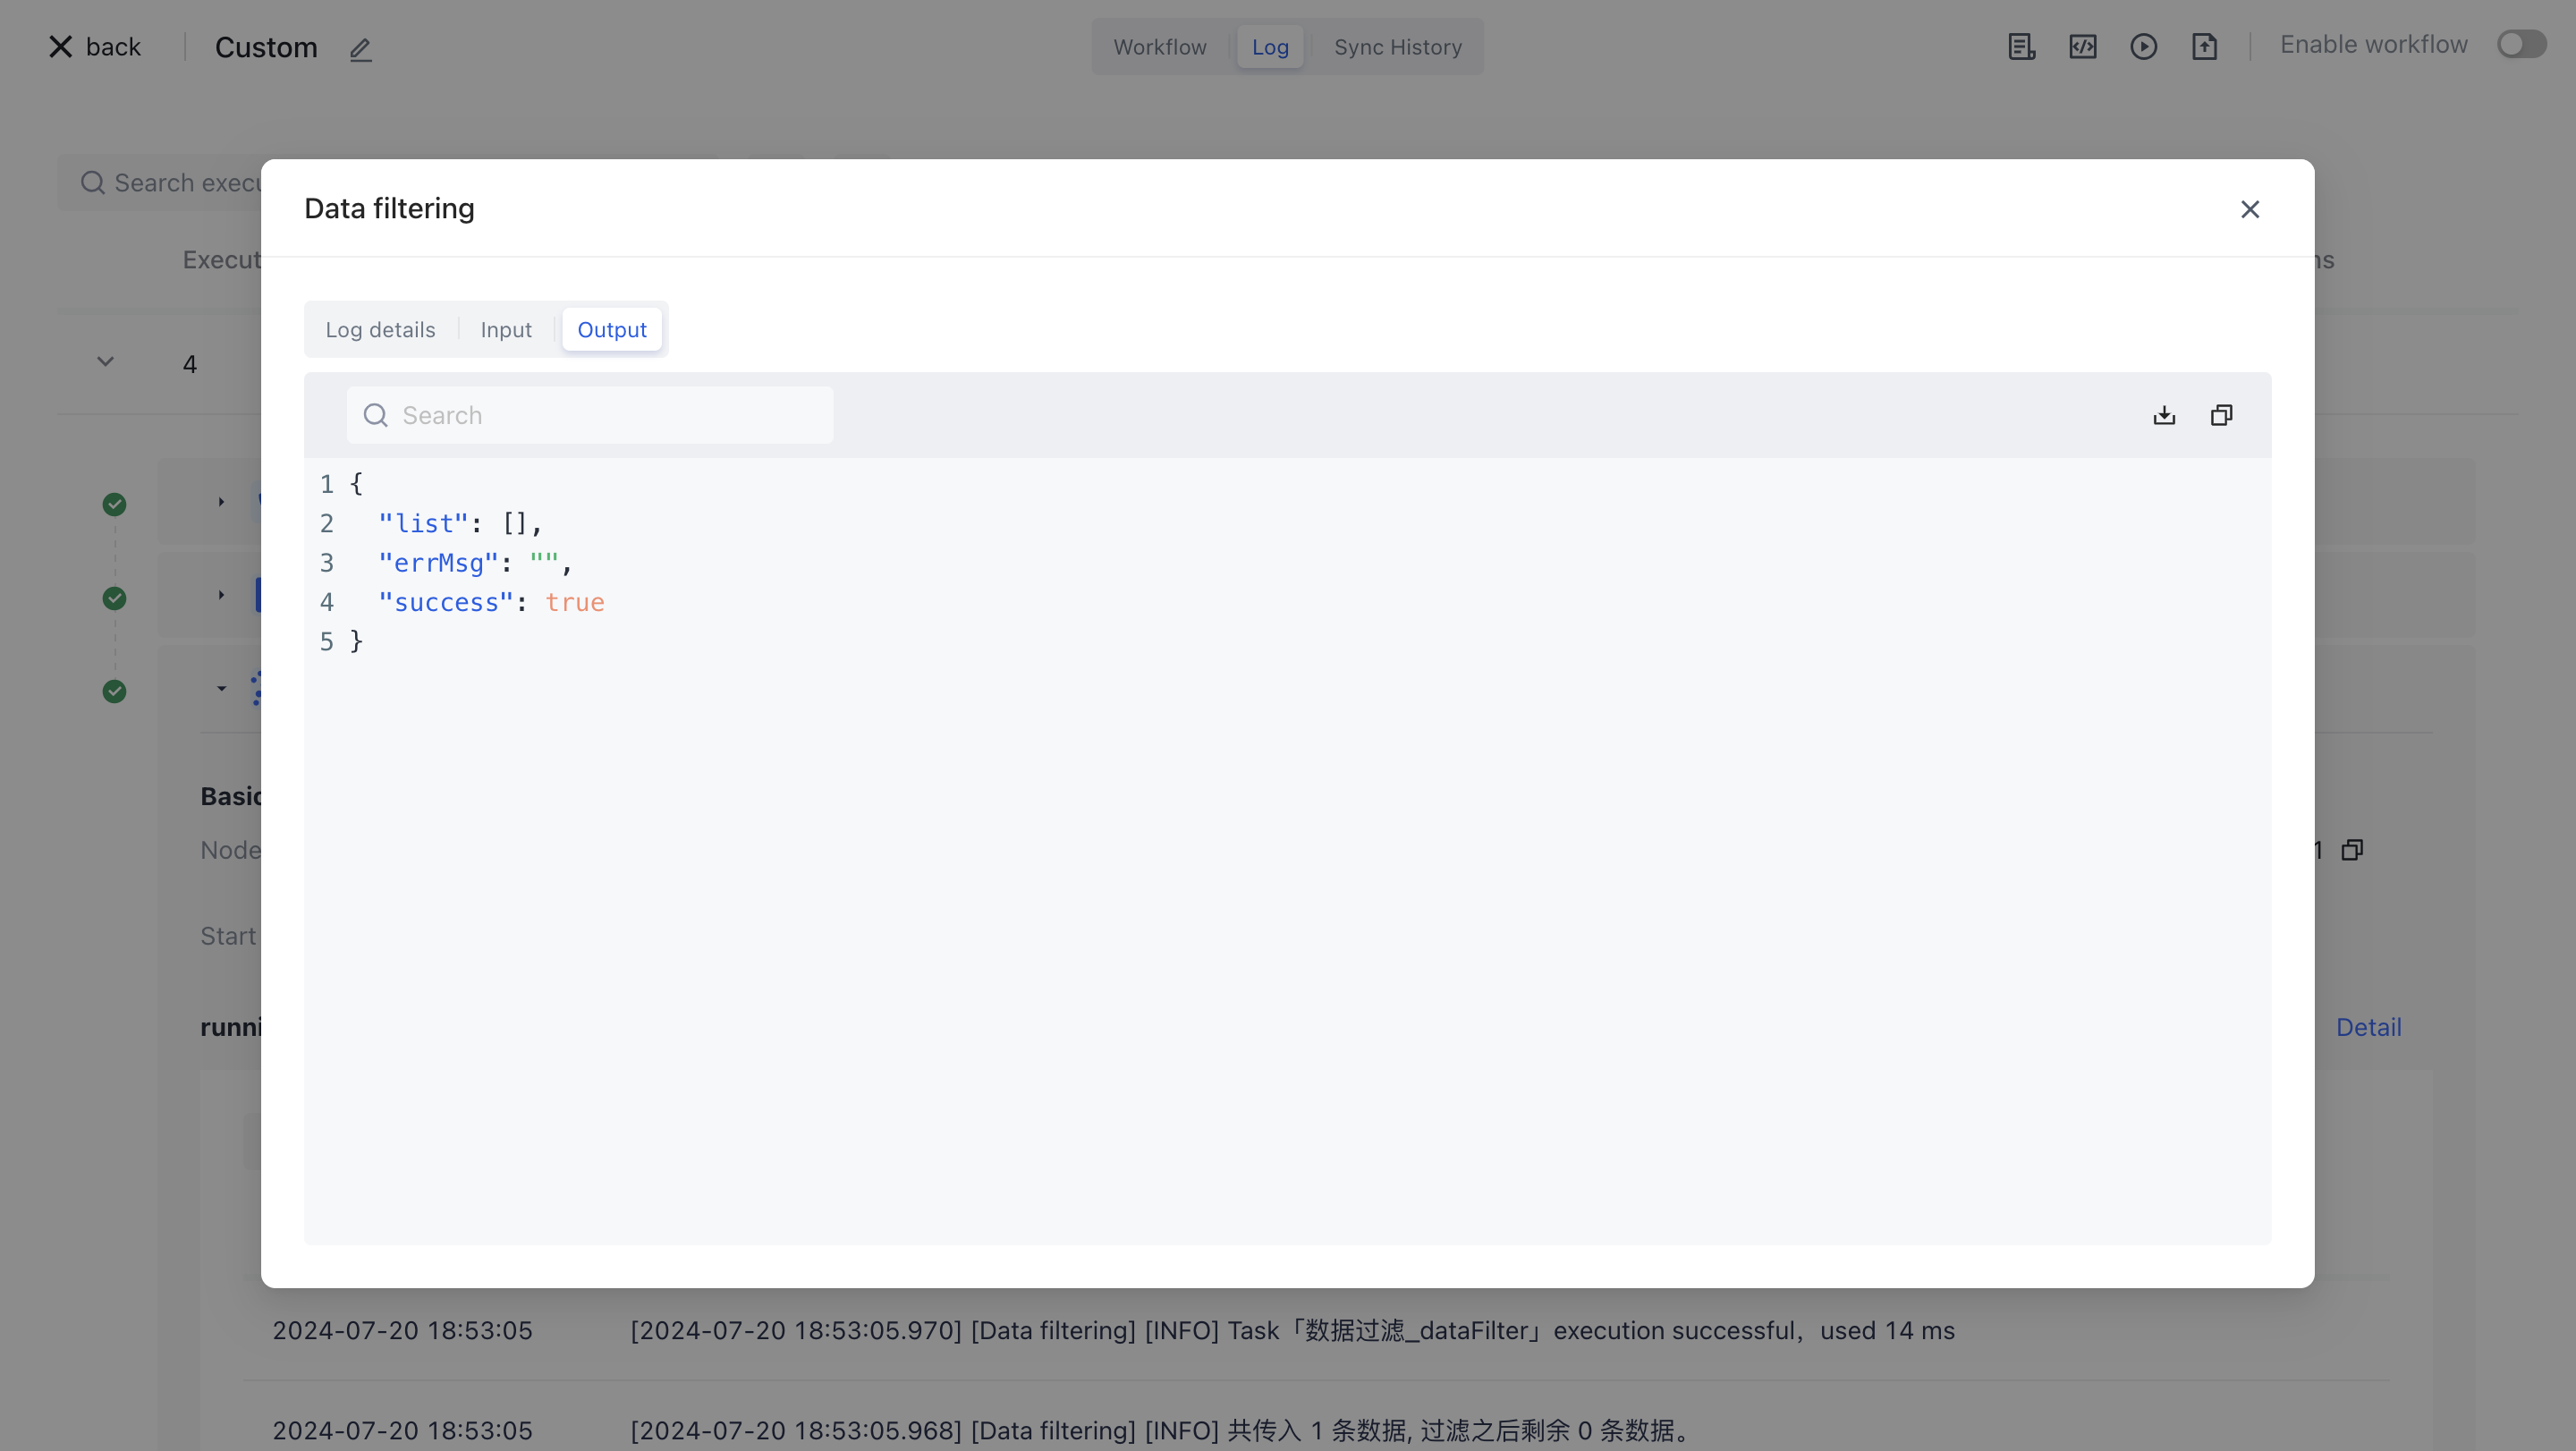Collapse execution row 4 chevron
The width and height of the screenshot is (2576, 1451).
click(105, 362)
